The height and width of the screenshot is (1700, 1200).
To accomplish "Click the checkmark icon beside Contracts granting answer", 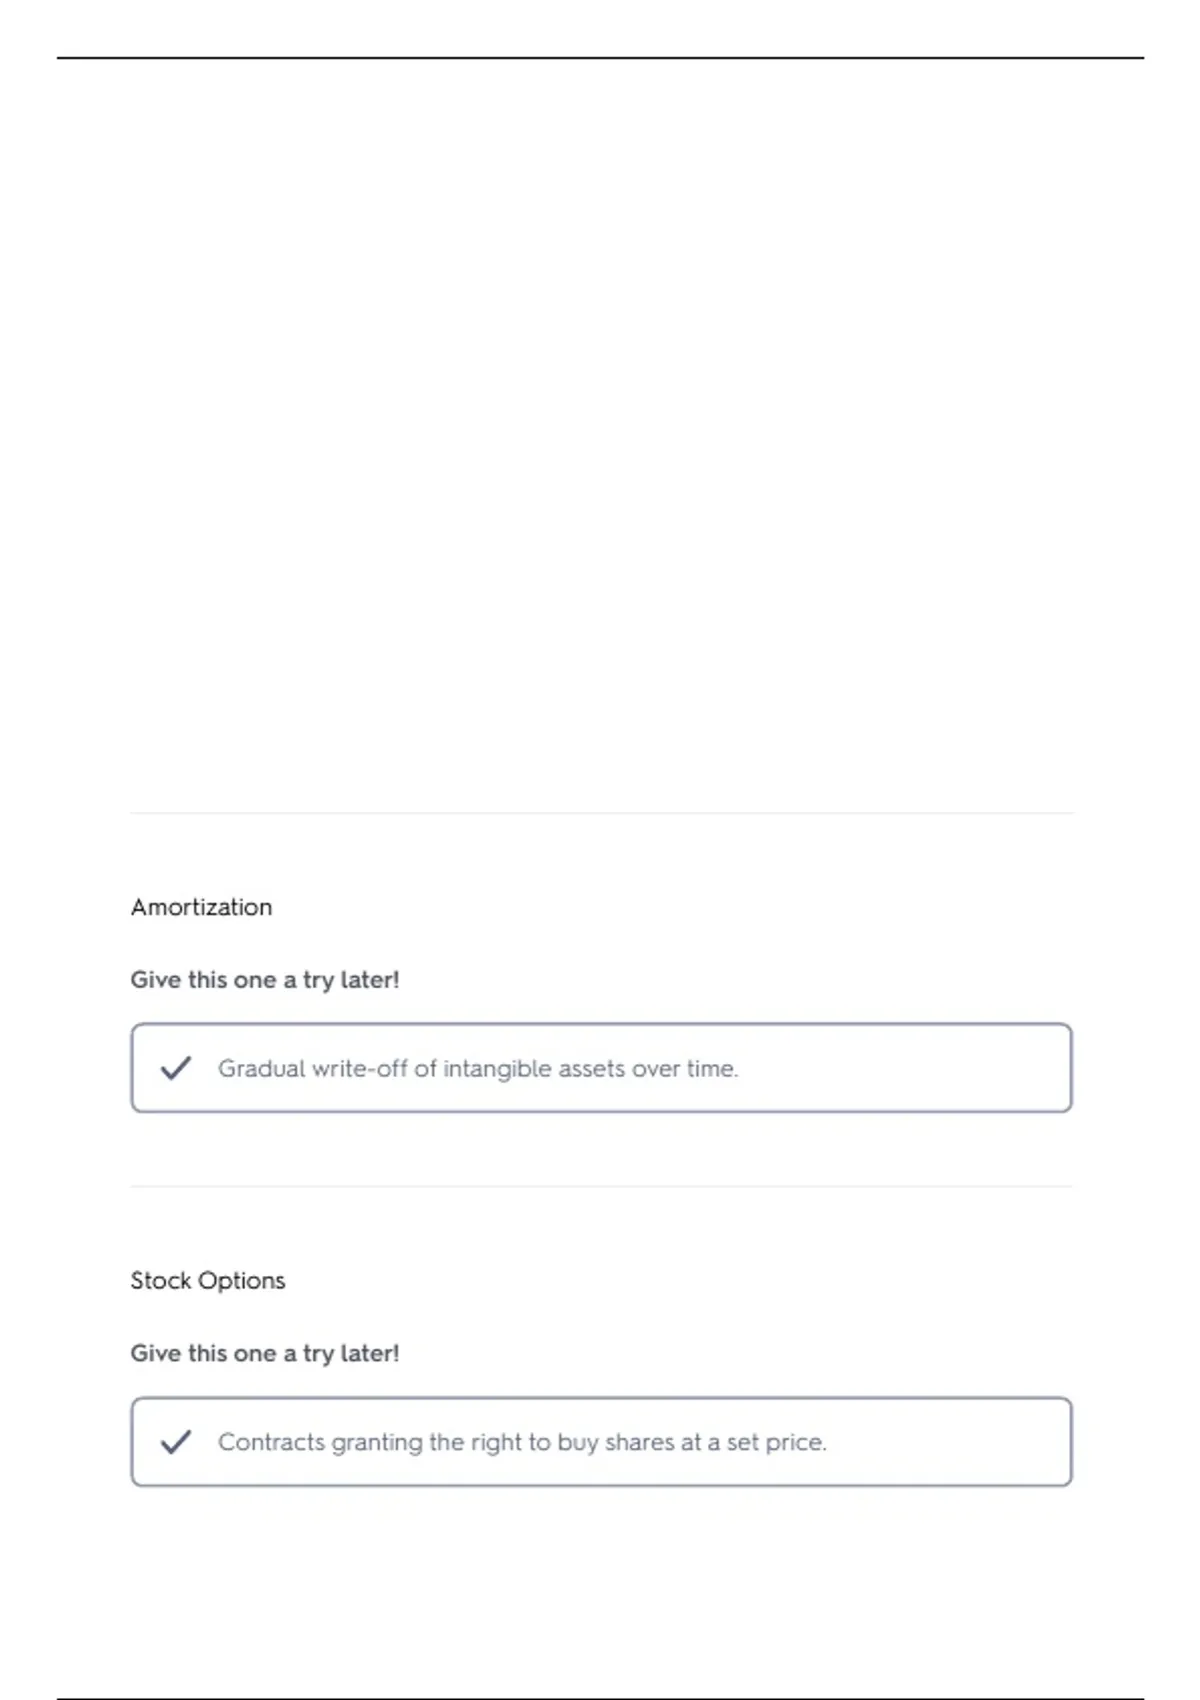I will [176, 1442].
